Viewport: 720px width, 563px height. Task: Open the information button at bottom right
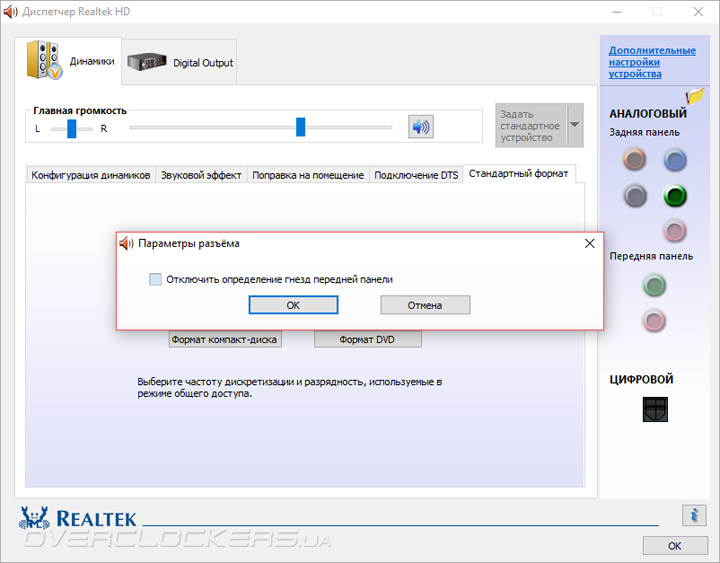coord(694,515)
